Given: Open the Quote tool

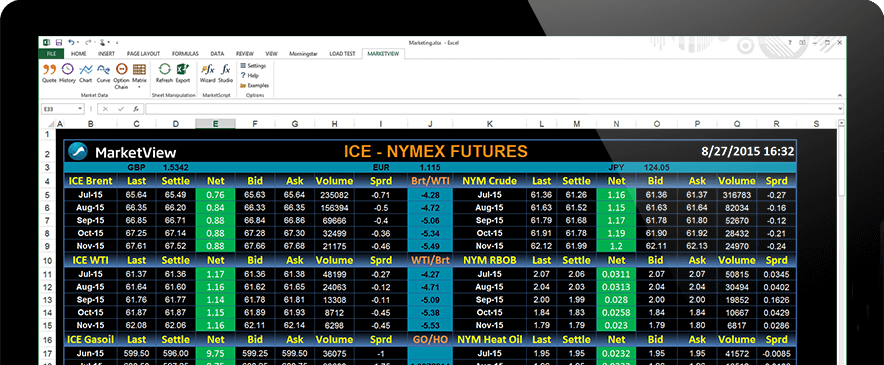Looking at the screenshot, I should point(49,73).
